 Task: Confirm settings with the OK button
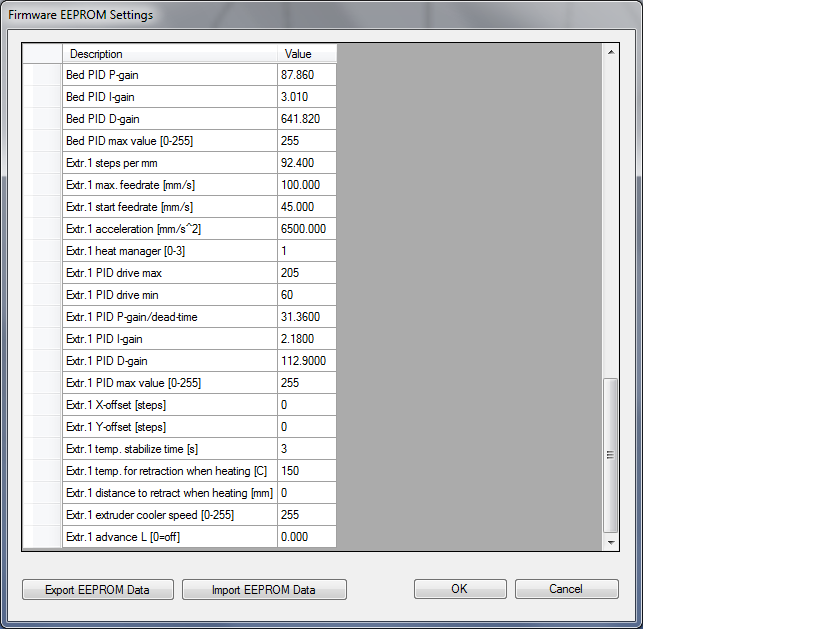coord(459,589)
